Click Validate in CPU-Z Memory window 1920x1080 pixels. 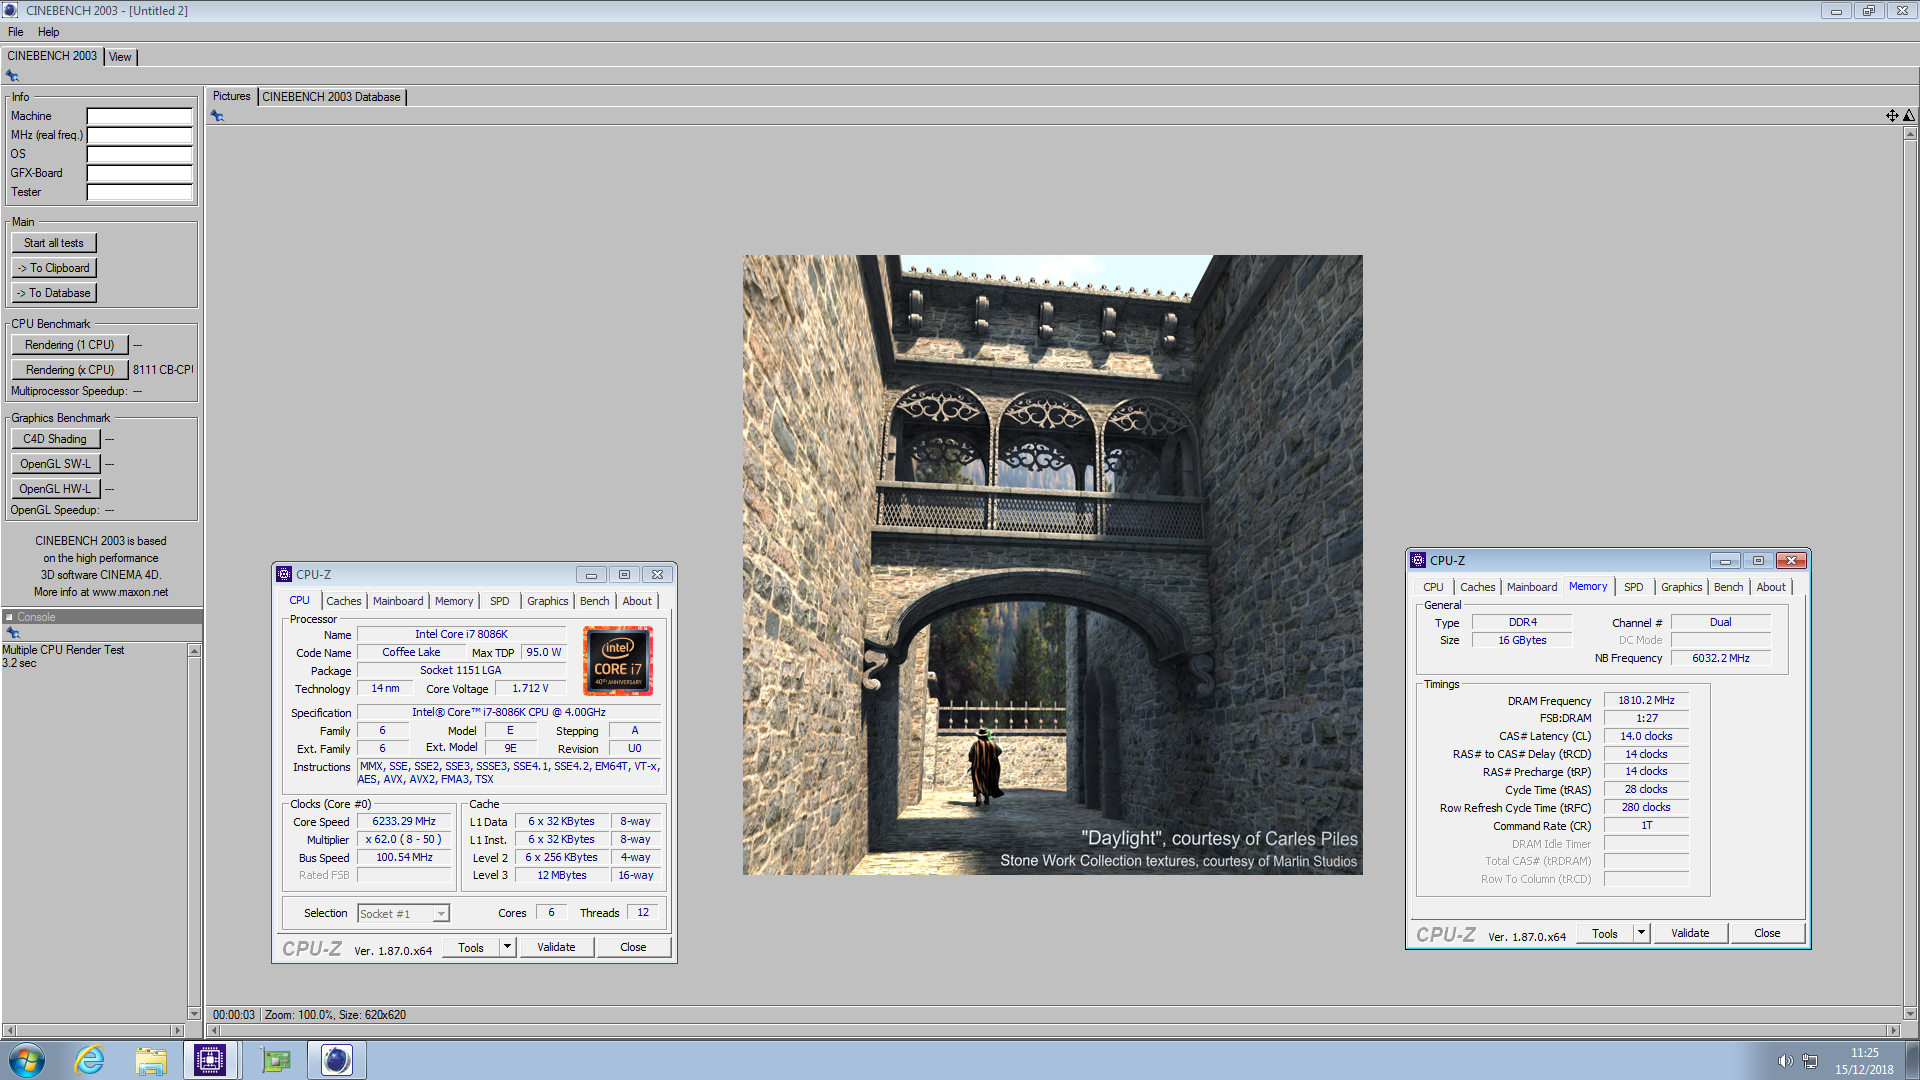coord(1690,933)
